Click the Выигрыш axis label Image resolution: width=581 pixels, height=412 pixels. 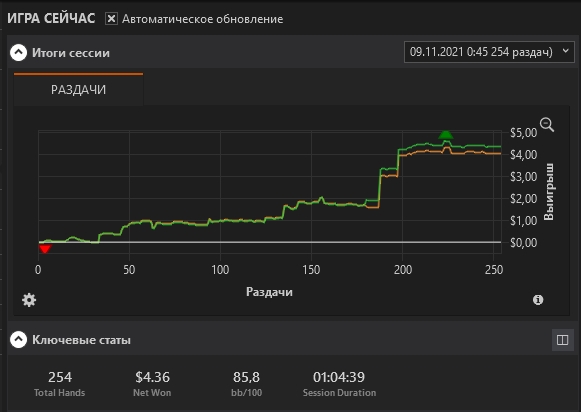[549, 192]
